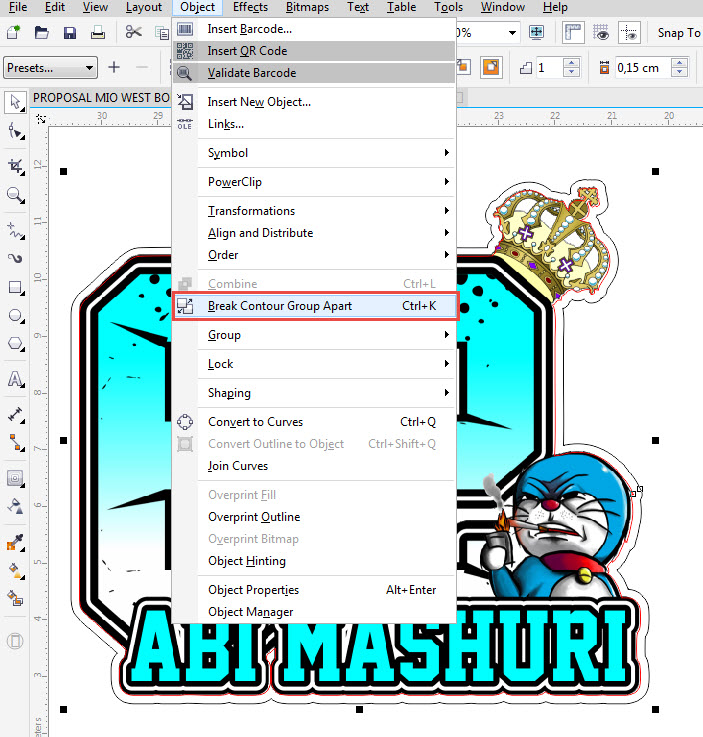Open the Snap To options
Viewport: 703px width, 737px height.
click(679, 33)
